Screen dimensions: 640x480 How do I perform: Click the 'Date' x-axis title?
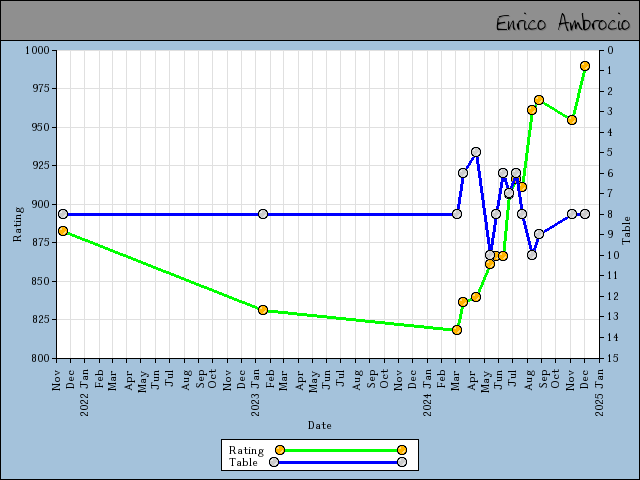pos(320,425)
